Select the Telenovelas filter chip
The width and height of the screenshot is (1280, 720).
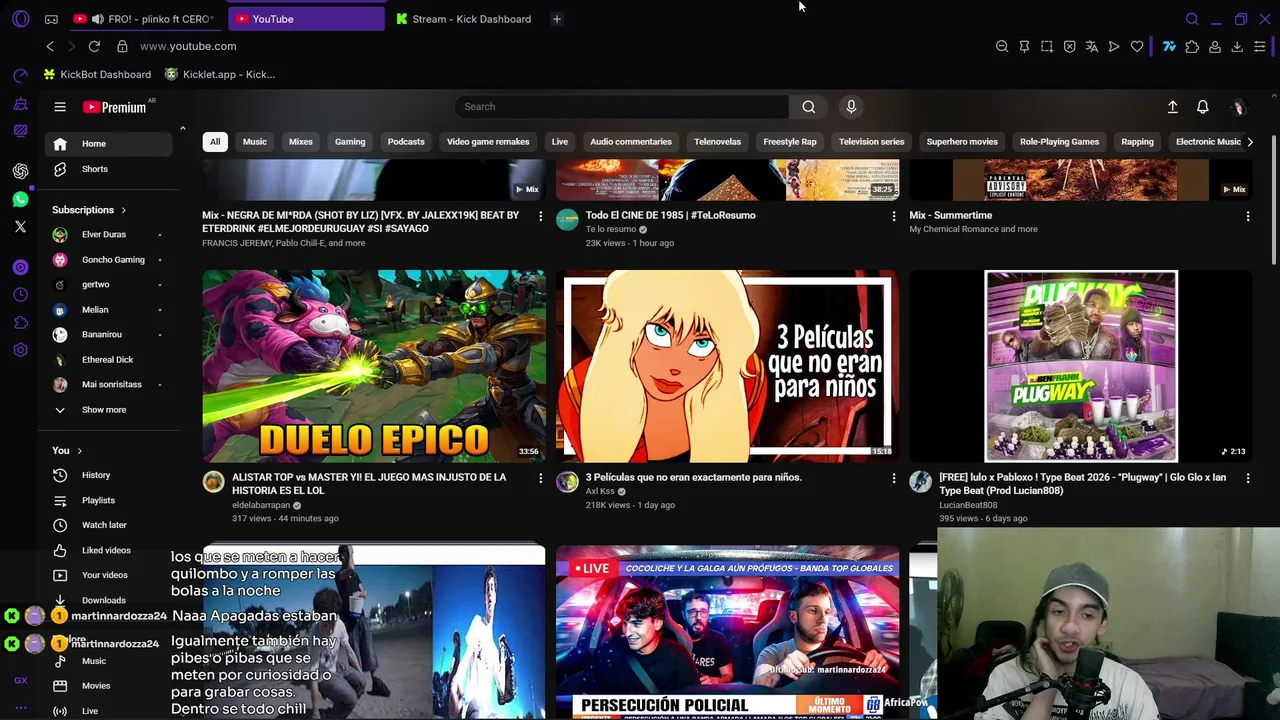[718, 142]
